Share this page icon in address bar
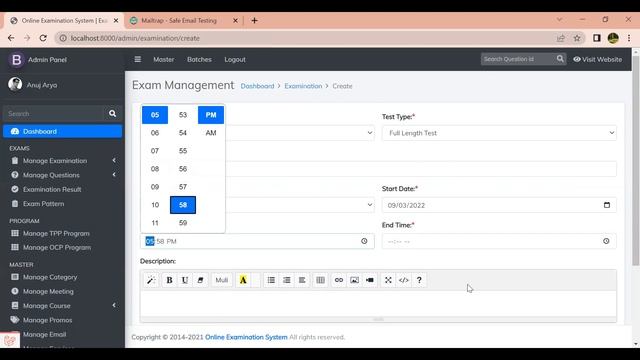 click(x=560, y=38)
